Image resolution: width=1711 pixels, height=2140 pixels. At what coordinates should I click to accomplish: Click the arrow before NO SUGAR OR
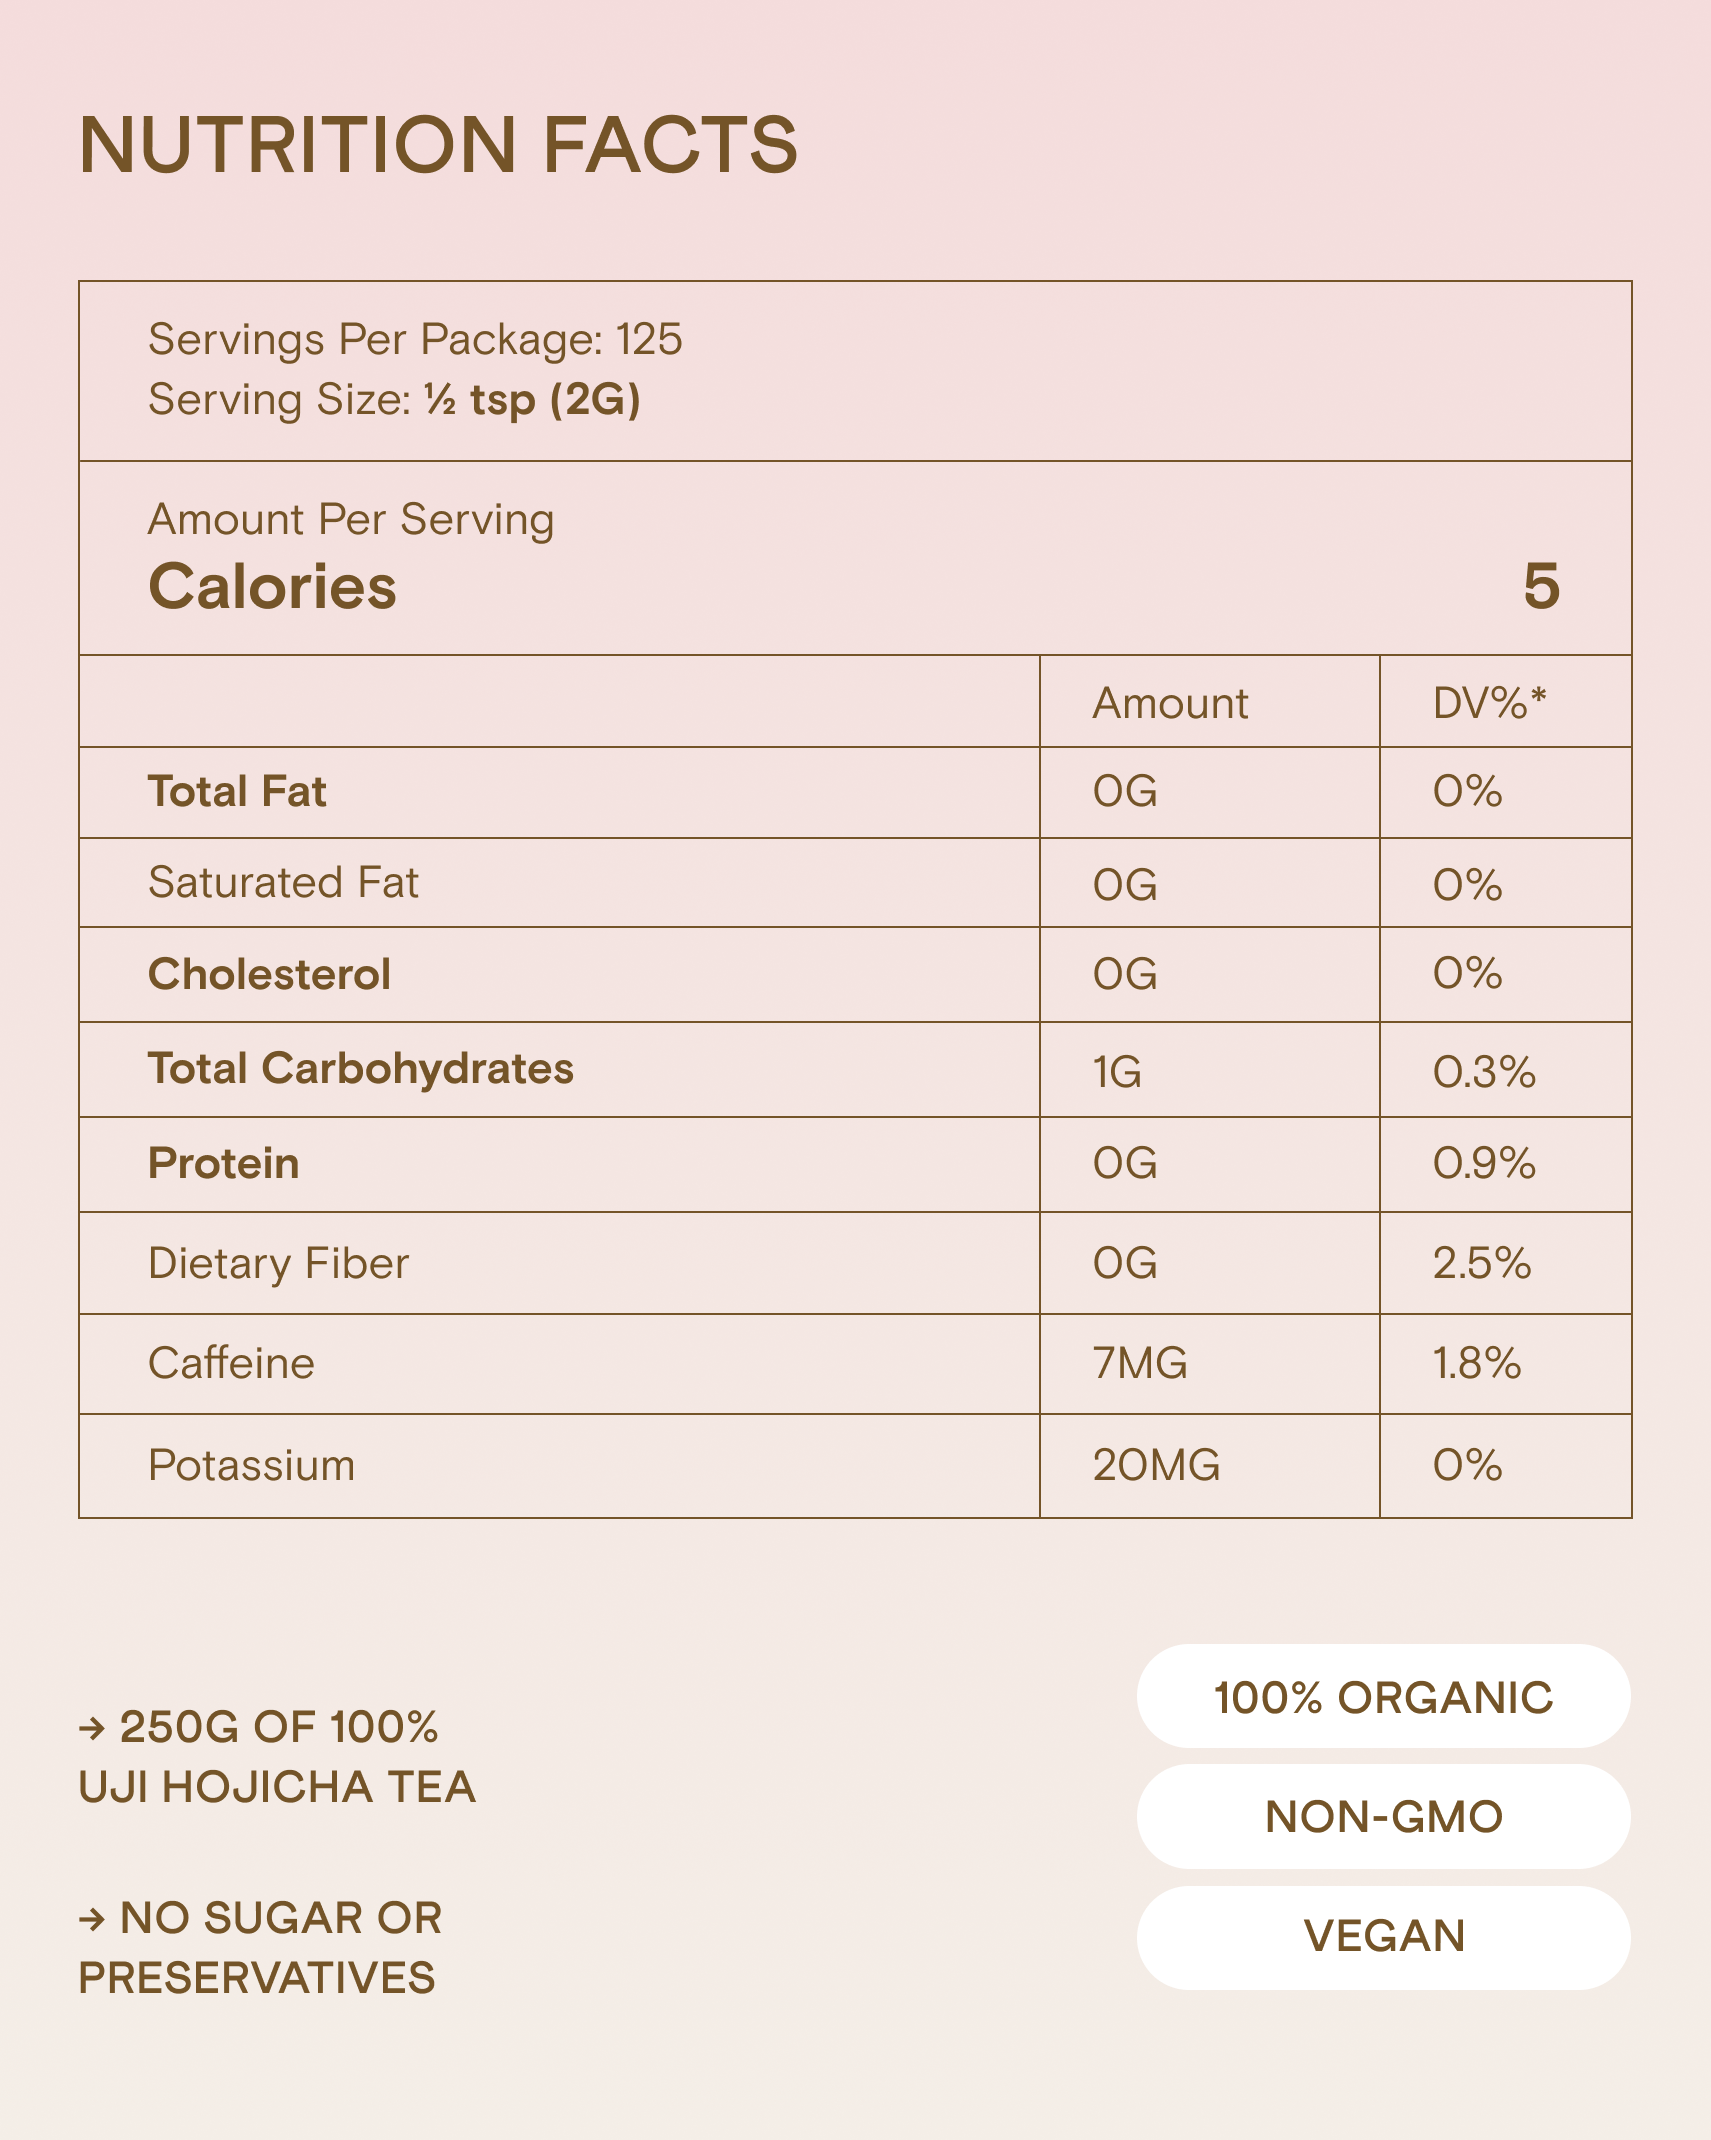pyautogui.click(x=92, y=1919)
